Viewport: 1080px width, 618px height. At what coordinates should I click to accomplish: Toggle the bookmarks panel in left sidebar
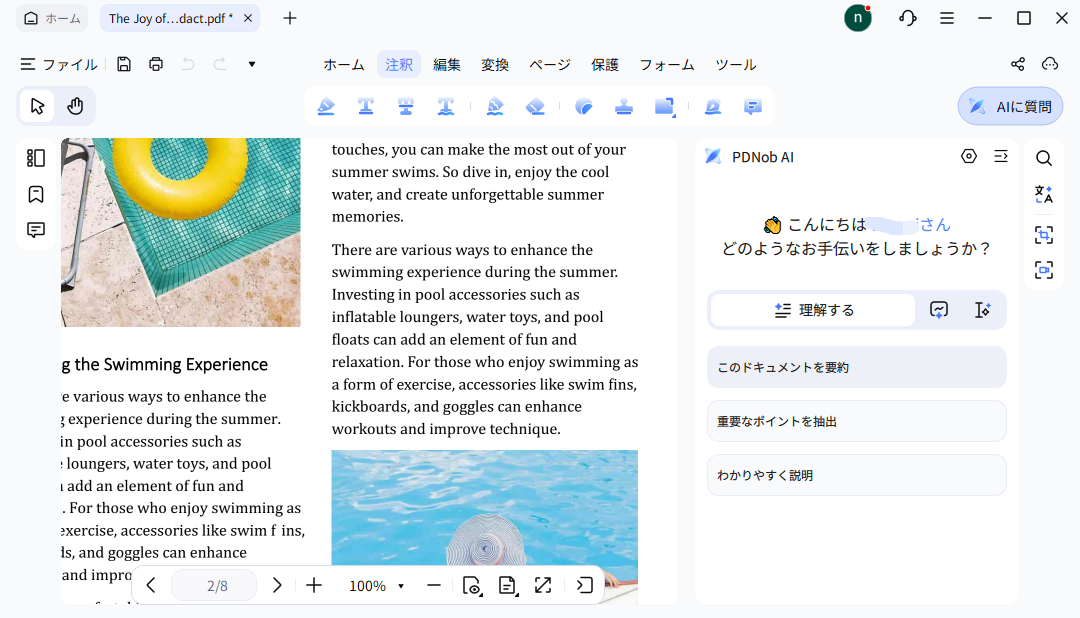point(36,193)
